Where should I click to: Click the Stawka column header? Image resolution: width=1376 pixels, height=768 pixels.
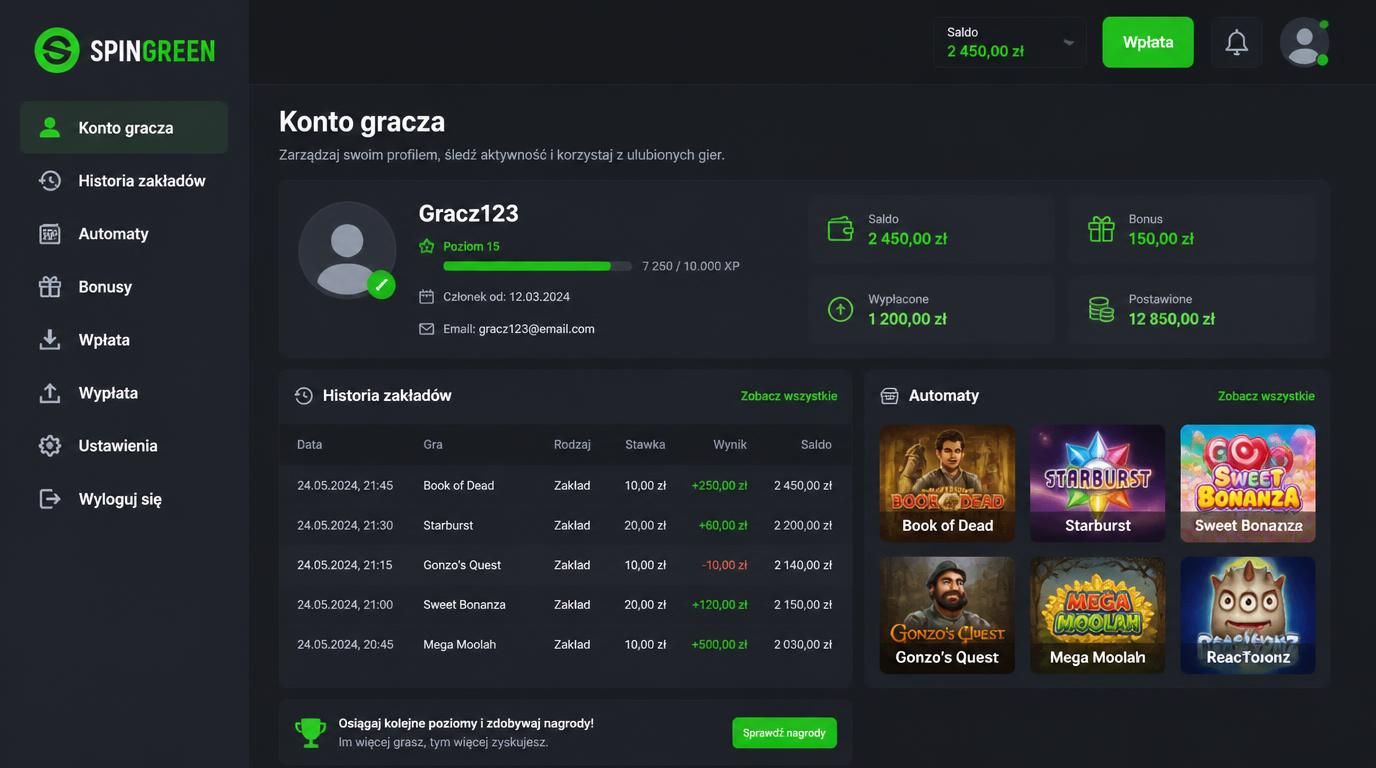coord(645,444)
